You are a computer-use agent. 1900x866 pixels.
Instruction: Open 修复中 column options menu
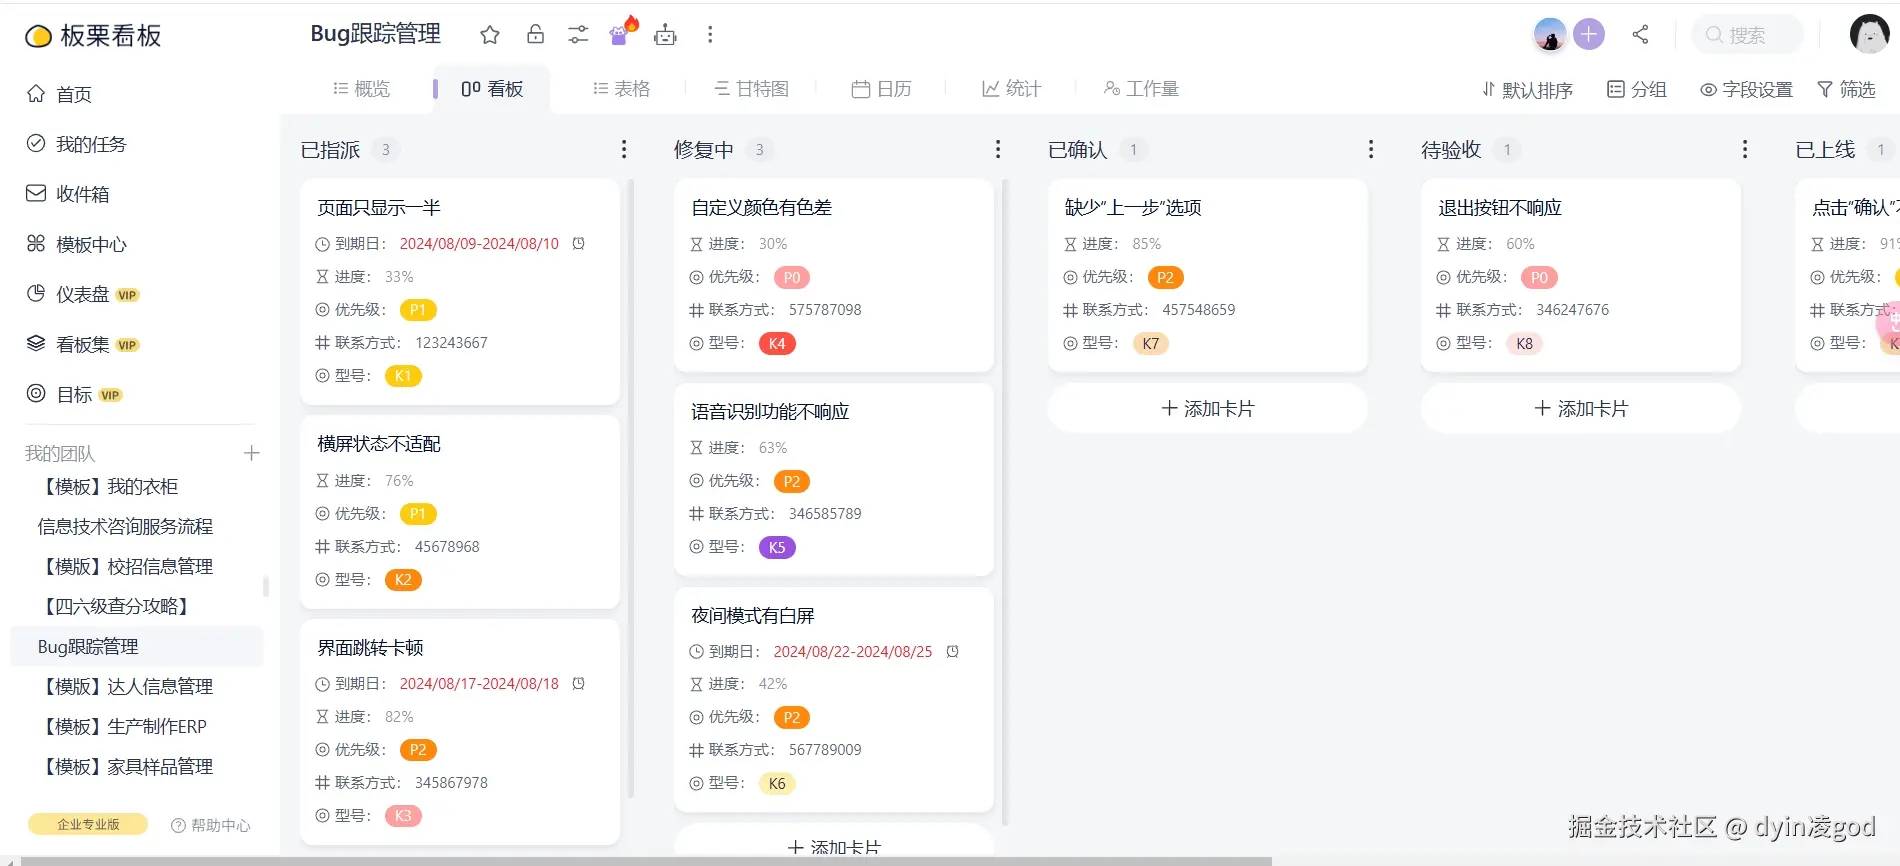tap(998, 149)
